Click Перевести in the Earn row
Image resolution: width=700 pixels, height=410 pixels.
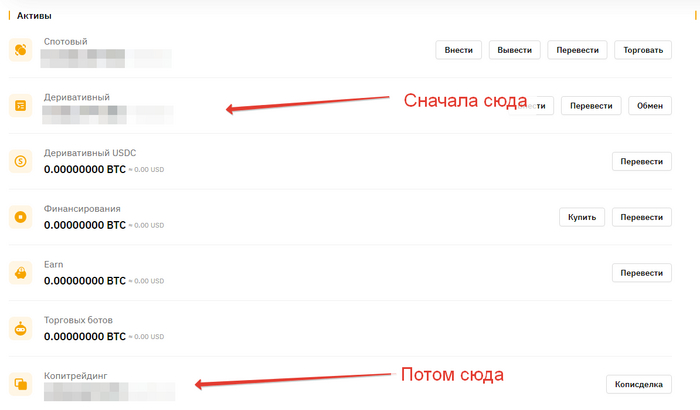coord(642,273)
